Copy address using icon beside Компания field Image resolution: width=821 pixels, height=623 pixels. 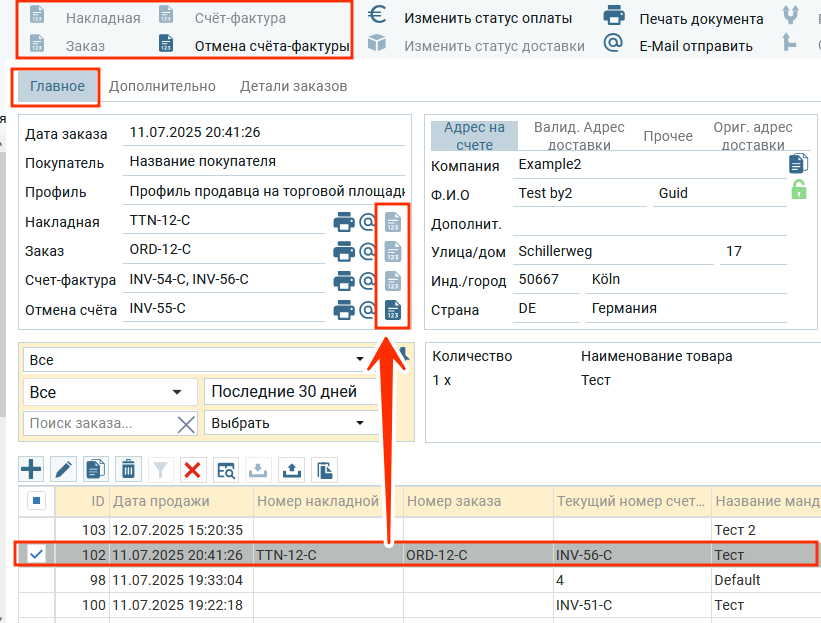click(x=798, y=163)
